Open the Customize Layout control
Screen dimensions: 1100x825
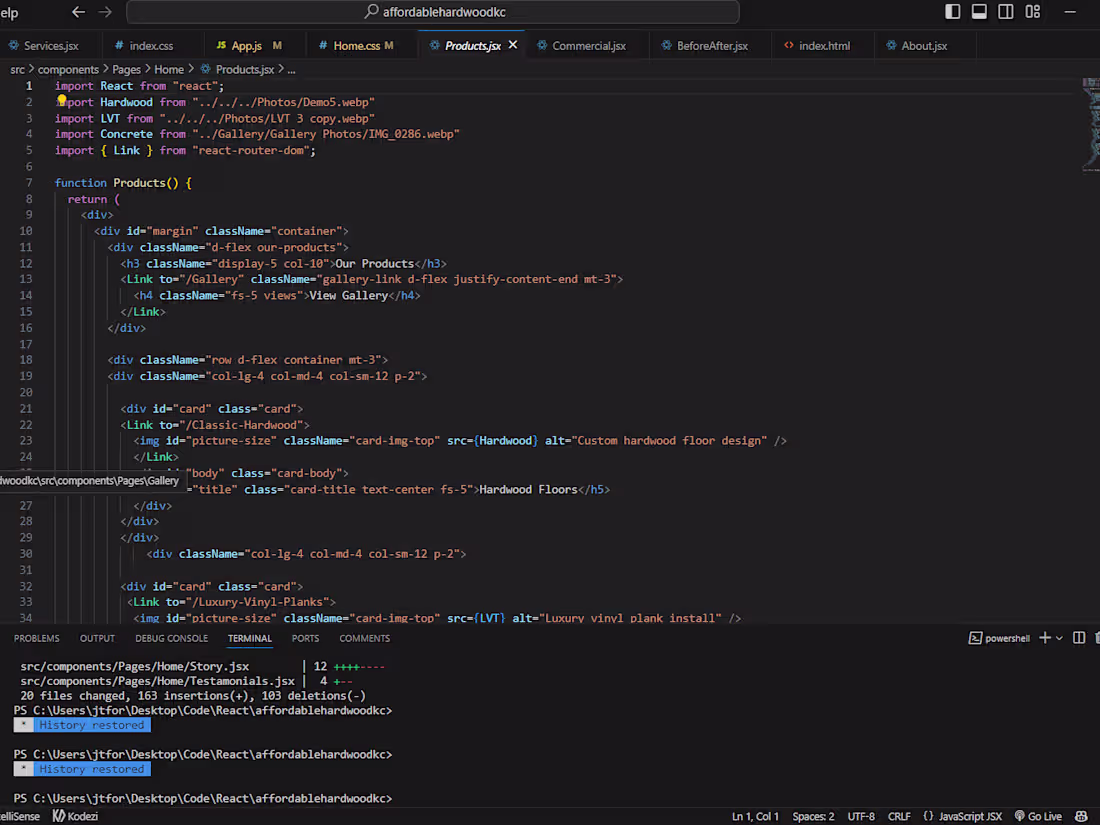1032,10
